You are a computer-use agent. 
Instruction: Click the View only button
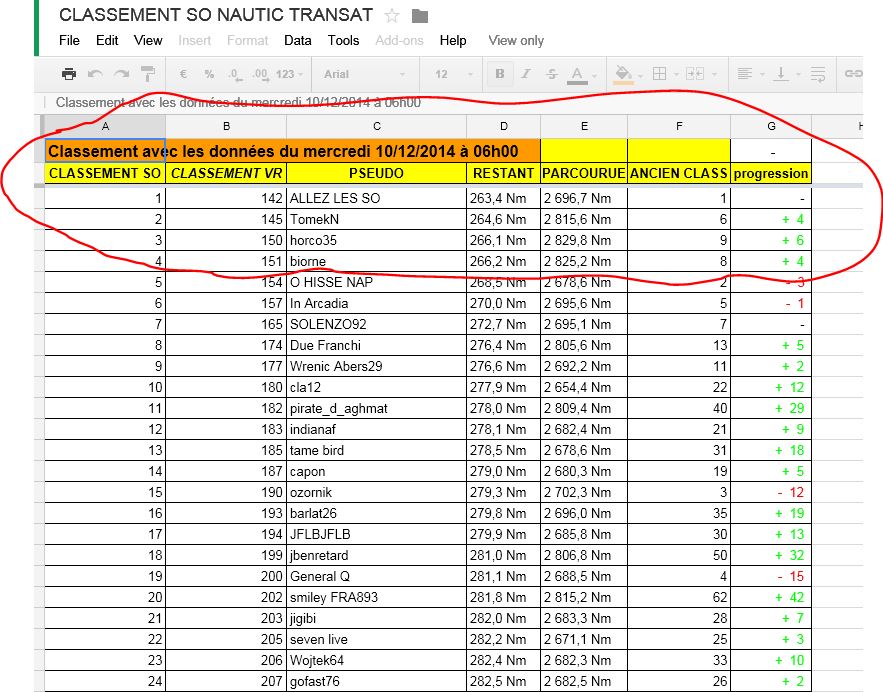(x=516, y=40)
